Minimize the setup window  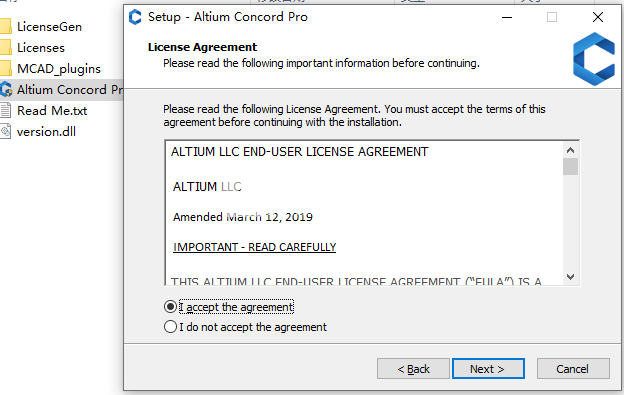[507, 17]
